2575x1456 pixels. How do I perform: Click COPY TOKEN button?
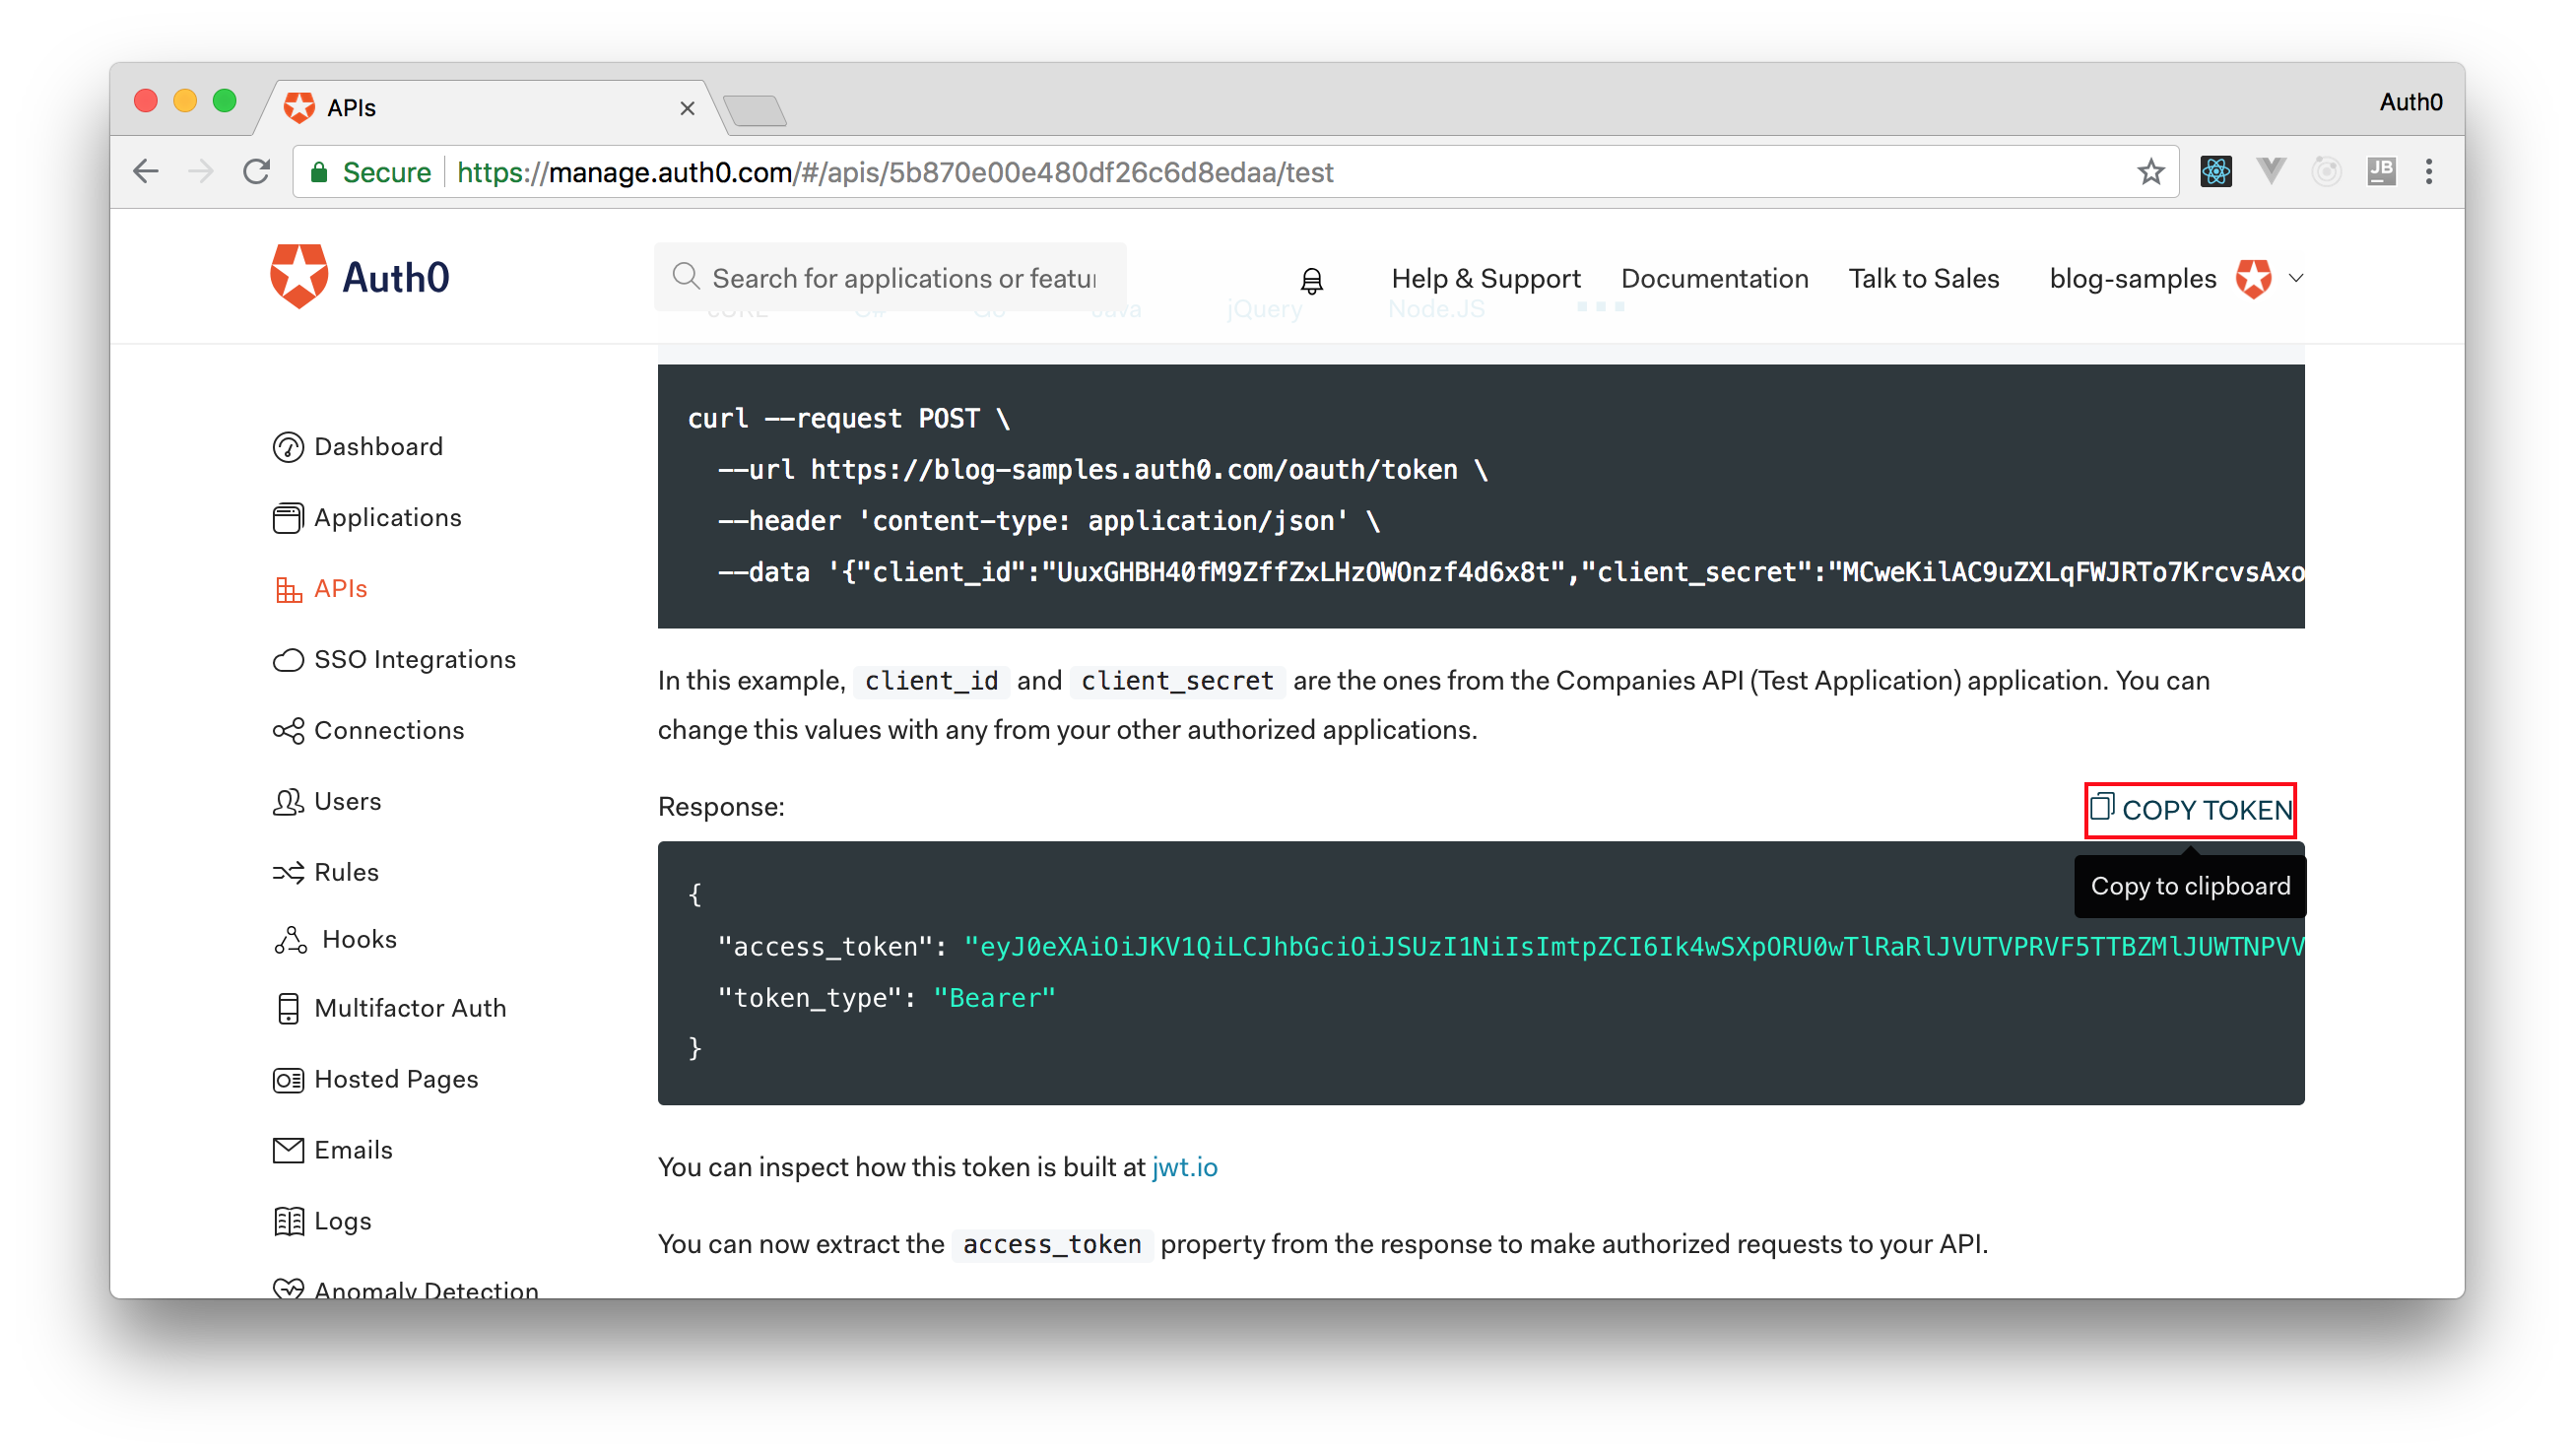pyautogui.click(x=2190, y=809)
